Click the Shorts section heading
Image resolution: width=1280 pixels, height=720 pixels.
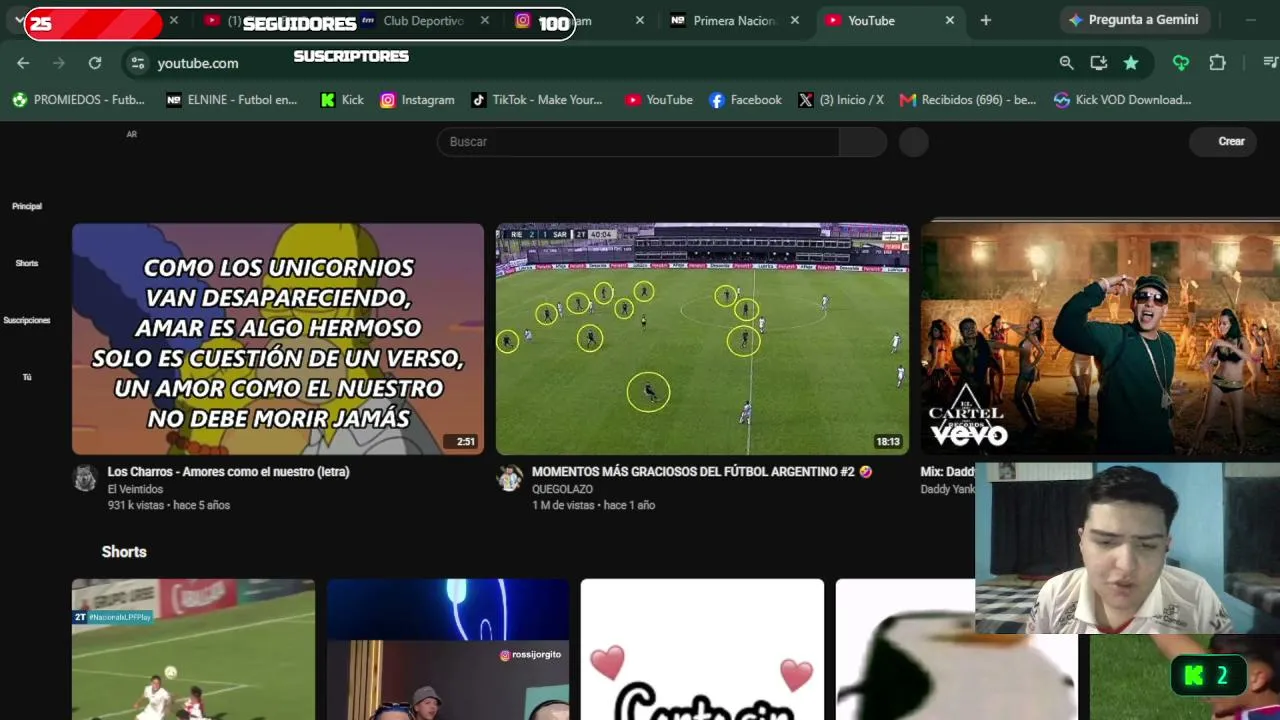[124, 552]
